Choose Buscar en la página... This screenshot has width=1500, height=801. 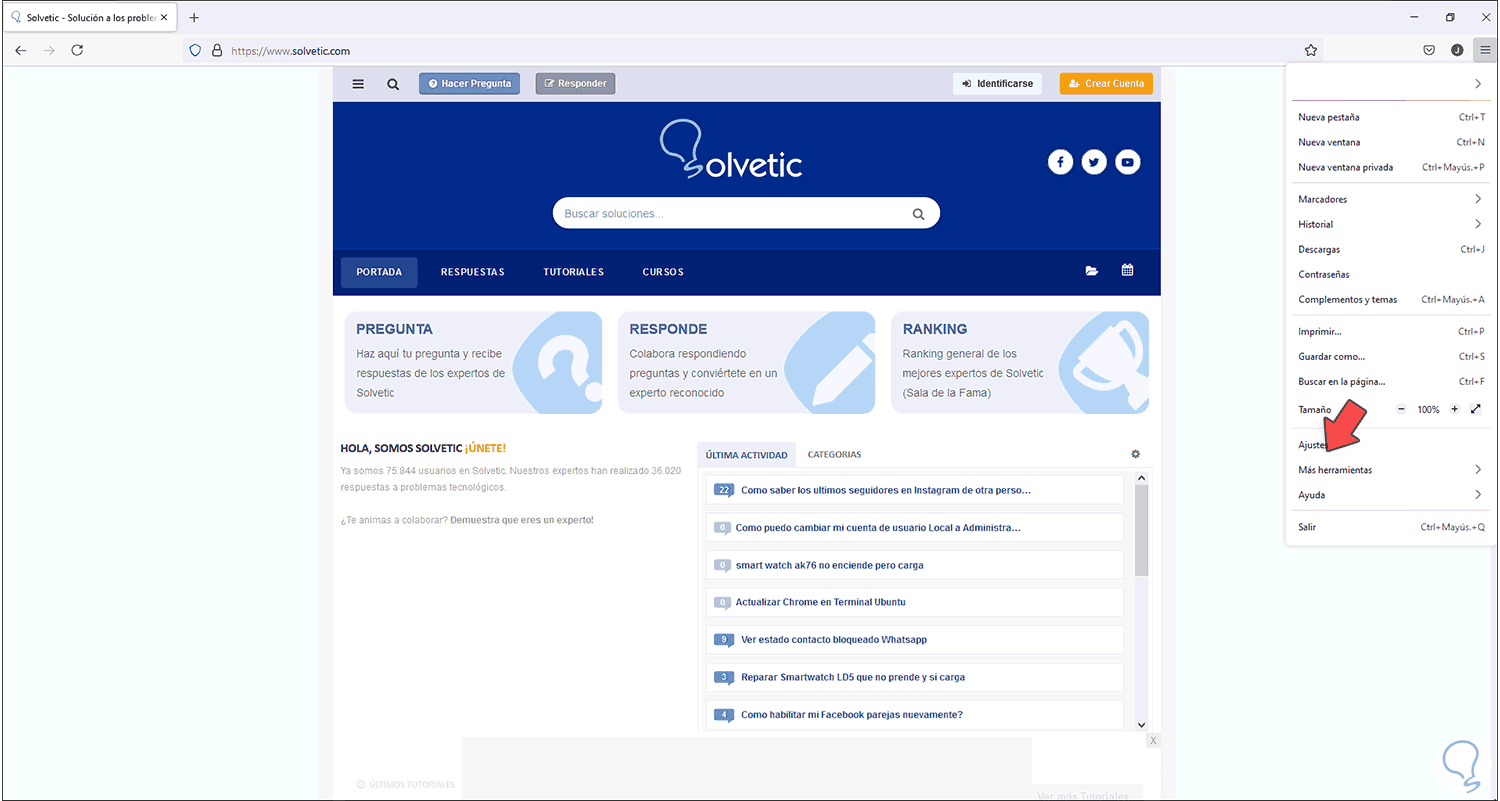click(1390, 381)
